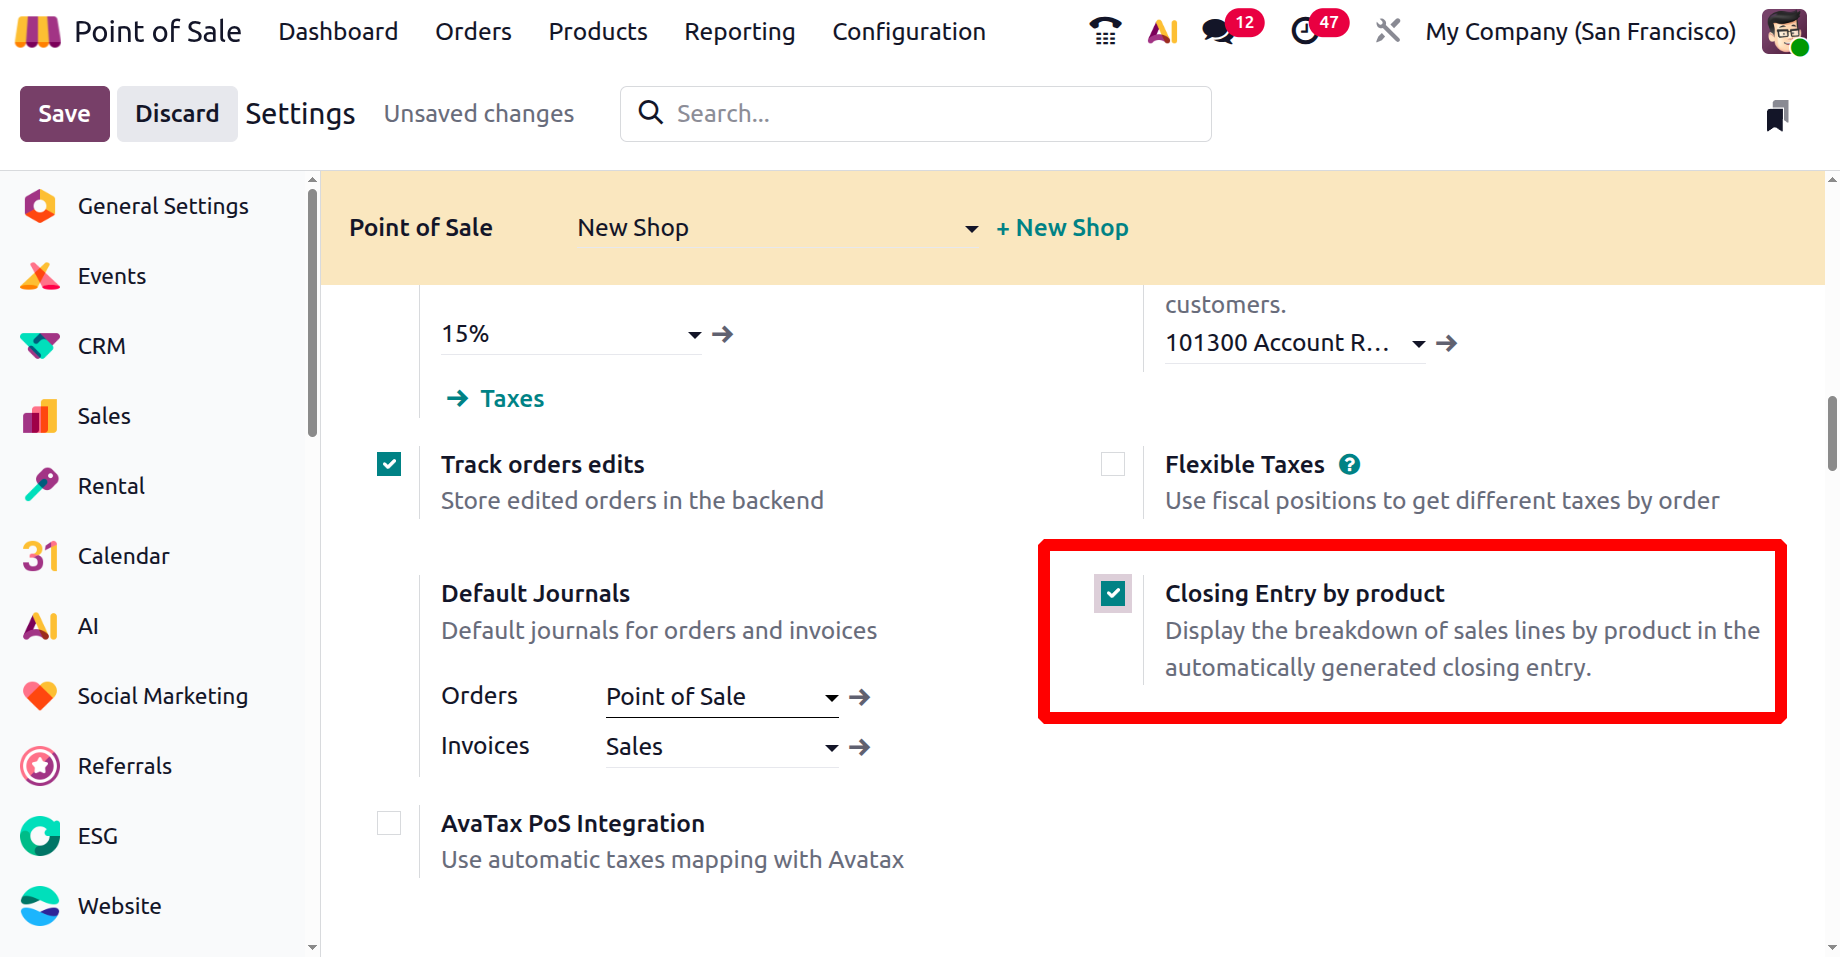Viewport: 1840px width, 957px height.
Task: Follow the Taxes link
Action: pos(511,399)
